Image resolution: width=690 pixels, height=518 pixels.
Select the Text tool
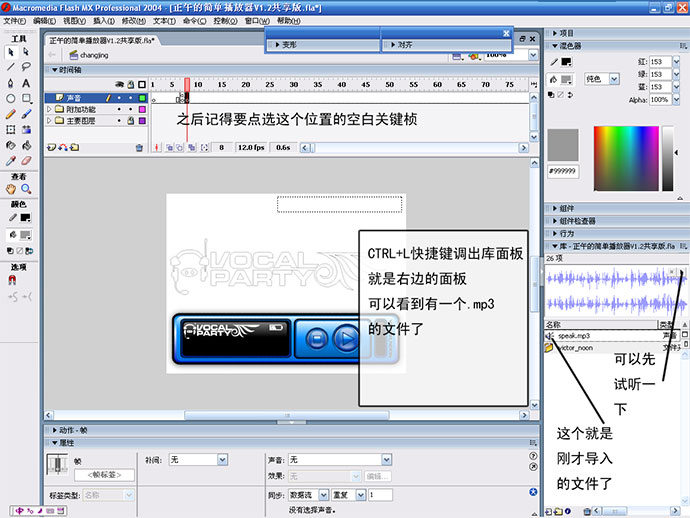click(26, 83)
